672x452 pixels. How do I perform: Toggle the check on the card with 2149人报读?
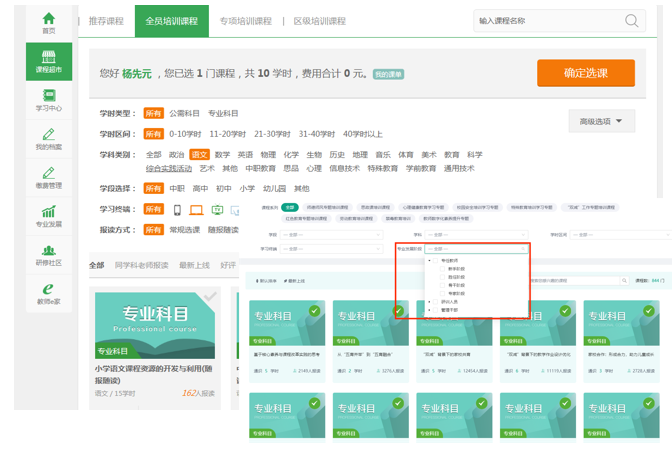tap(315, 311)
